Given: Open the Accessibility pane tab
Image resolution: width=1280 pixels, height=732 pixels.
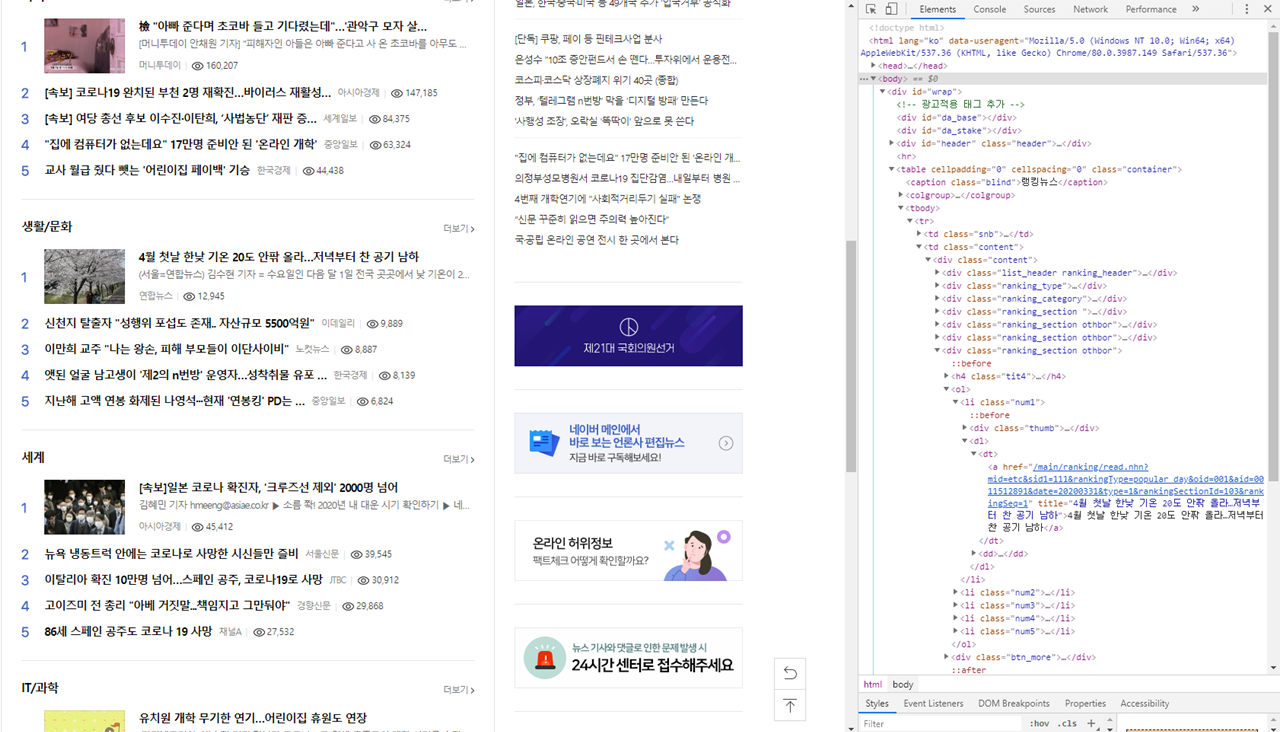Looking at the screenshot, I should click(x=1145, y=703).
